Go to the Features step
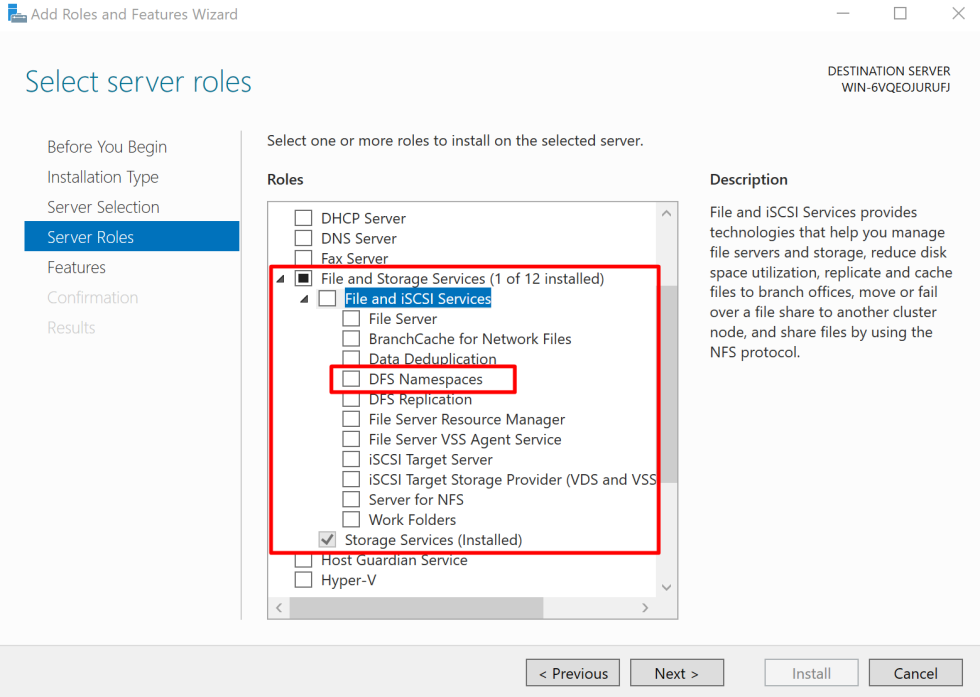Screen dimensions: 980x697 tap(76, 267)
